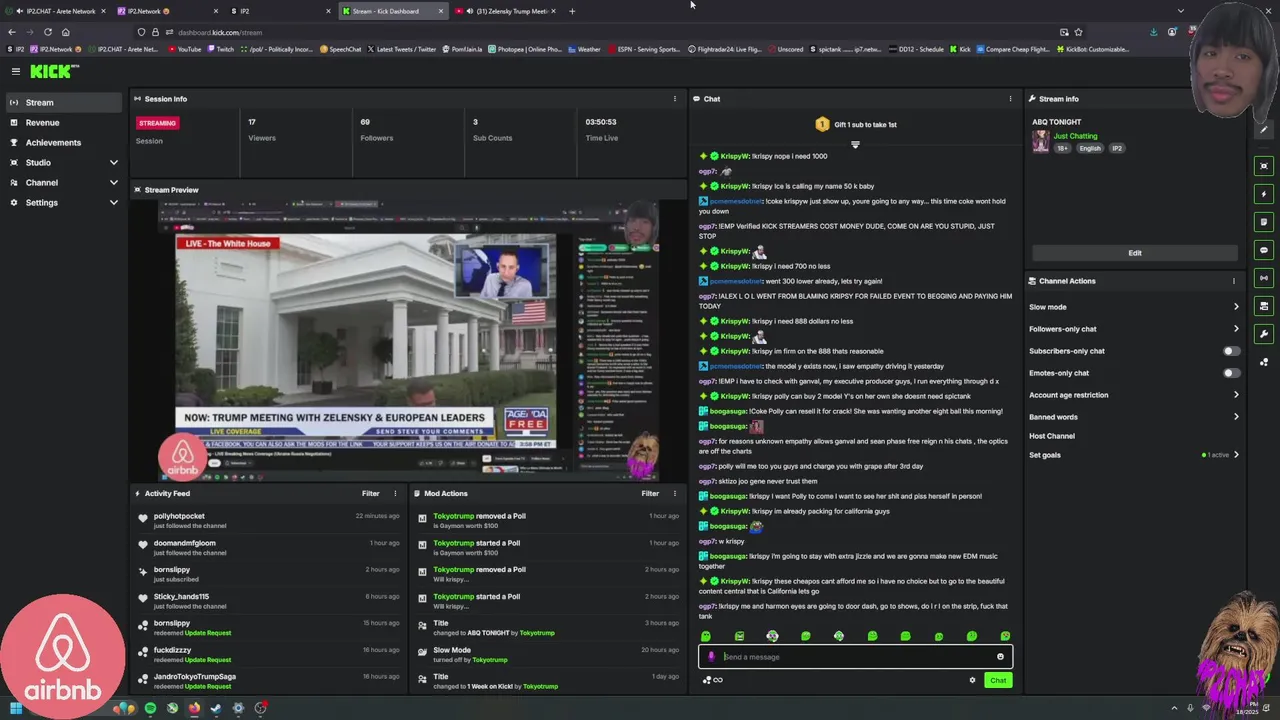Open chat settings gear icon
Viewport: 1280px width, 720px height.
pyautogui.click(x=972, y=680)
